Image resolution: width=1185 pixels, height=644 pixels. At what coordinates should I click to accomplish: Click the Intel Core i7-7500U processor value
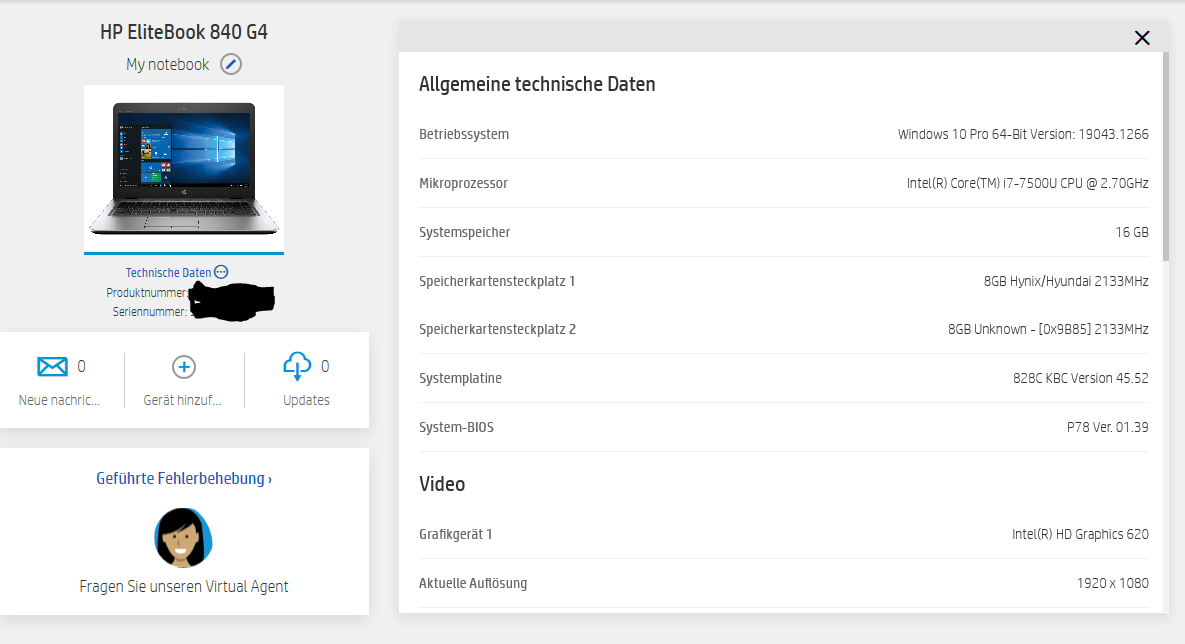(1027, 183)
